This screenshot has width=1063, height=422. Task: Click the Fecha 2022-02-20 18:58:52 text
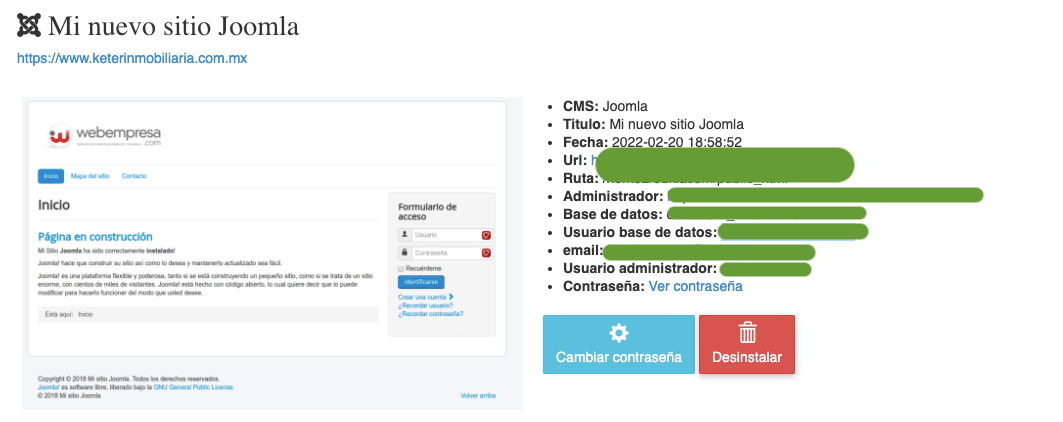click(x=653, y=142)
